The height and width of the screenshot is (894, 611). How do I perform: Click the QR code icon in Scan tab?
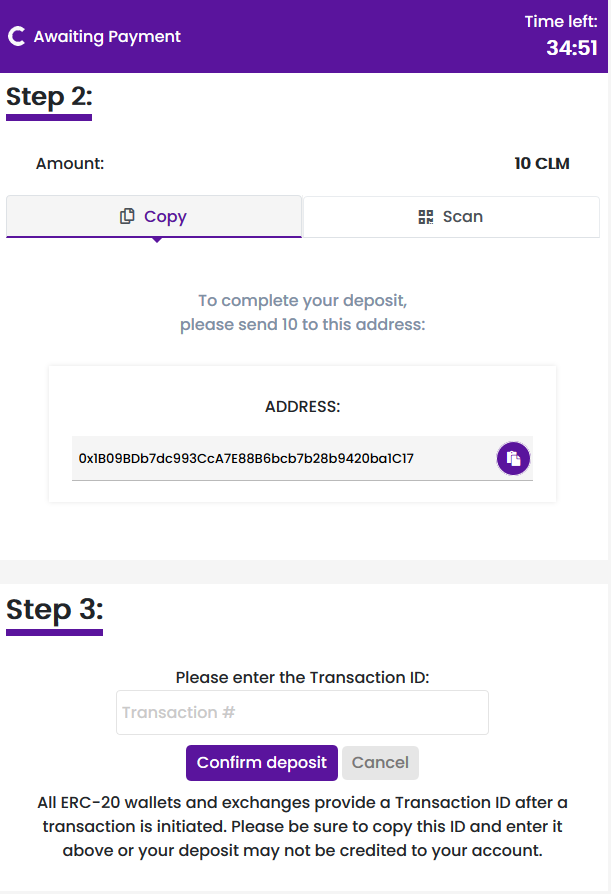426,217
